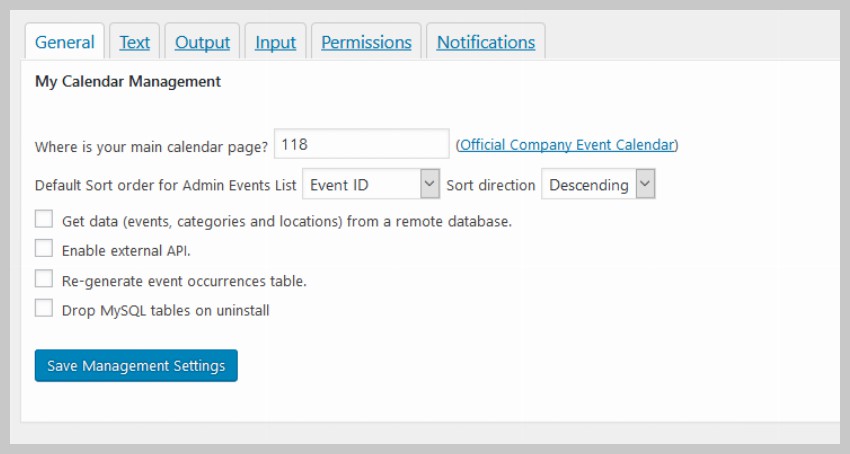The width and height of the screenshot is (850, 454).
Task: Open the Official Company Event Calendar link
Action: [567, 145]
